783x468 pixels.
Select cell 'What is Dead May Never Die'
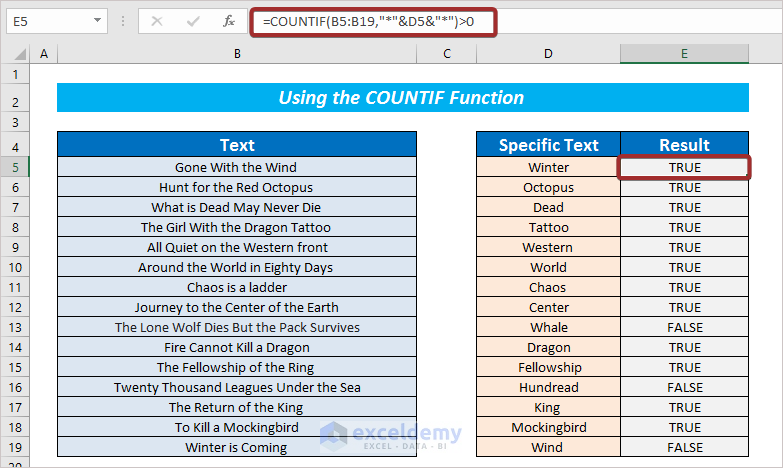237,207
